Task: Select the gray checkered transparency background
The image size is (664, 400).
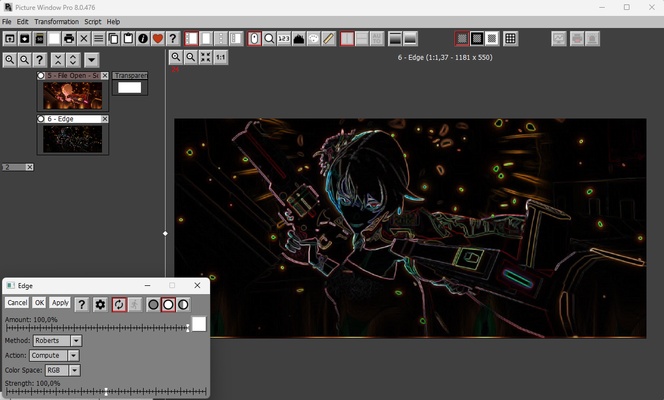Action: [462, 39]
